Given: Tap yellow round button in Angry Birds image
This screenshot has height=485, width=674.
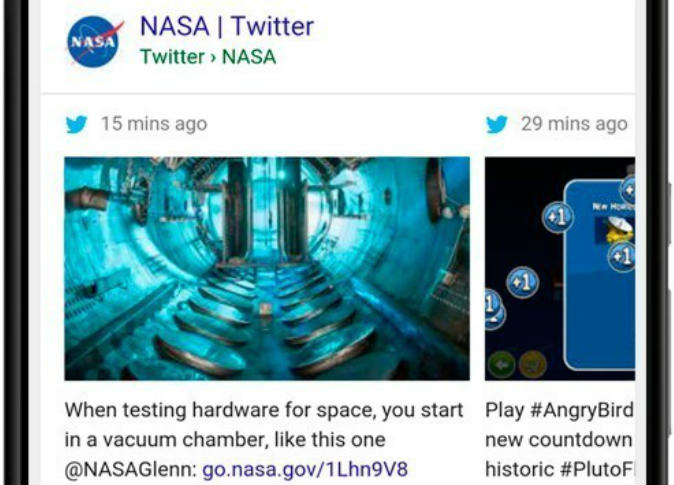Looking at the screenshot, I should (533, 364).
